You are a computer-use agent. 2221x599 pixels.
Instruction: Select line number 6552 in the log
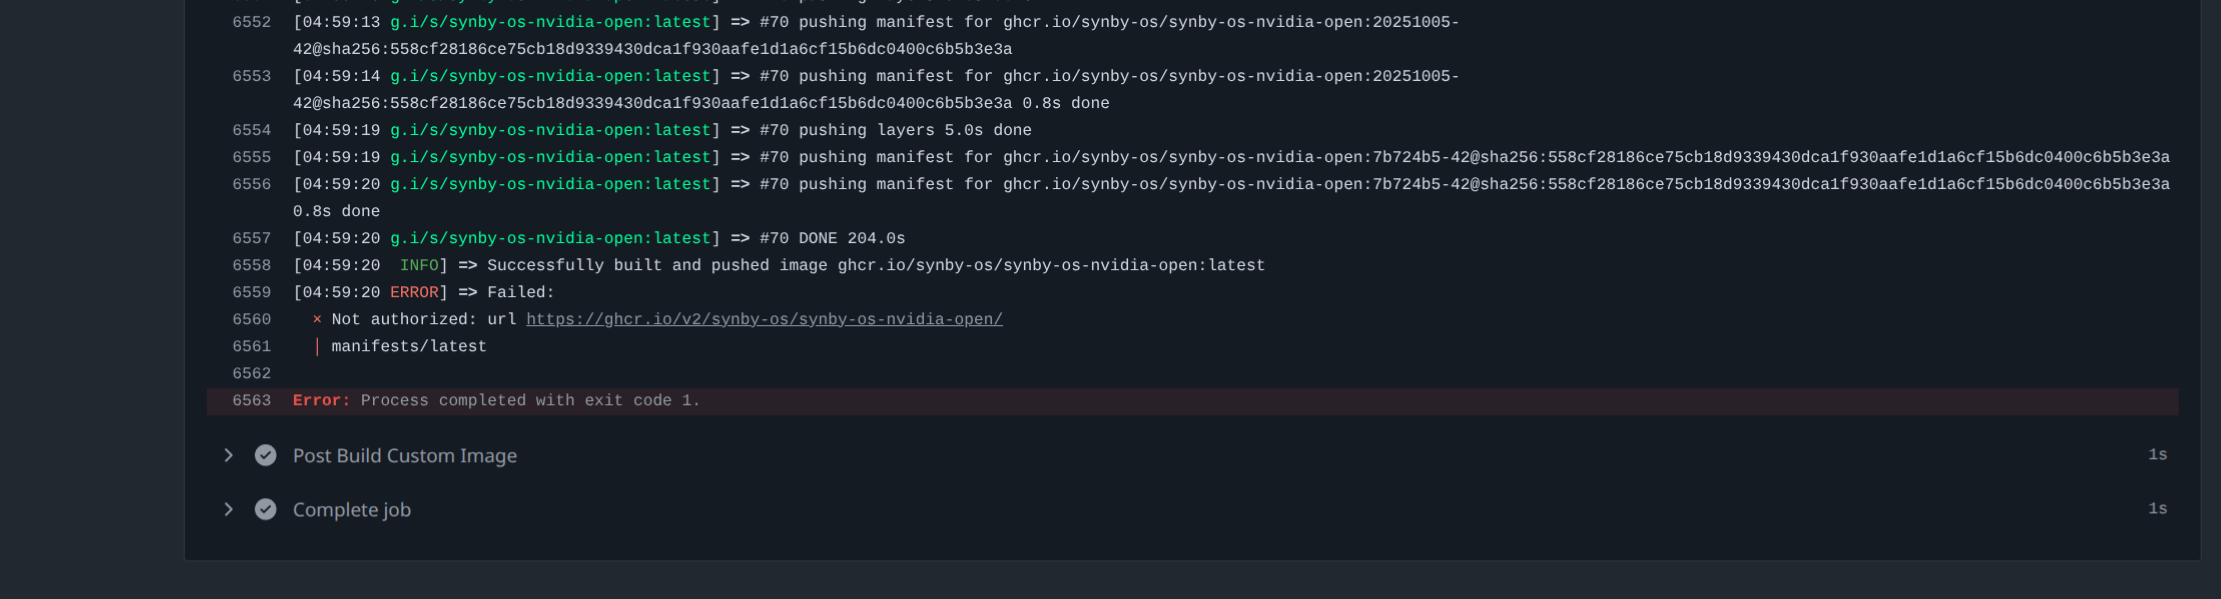[251, 23]
